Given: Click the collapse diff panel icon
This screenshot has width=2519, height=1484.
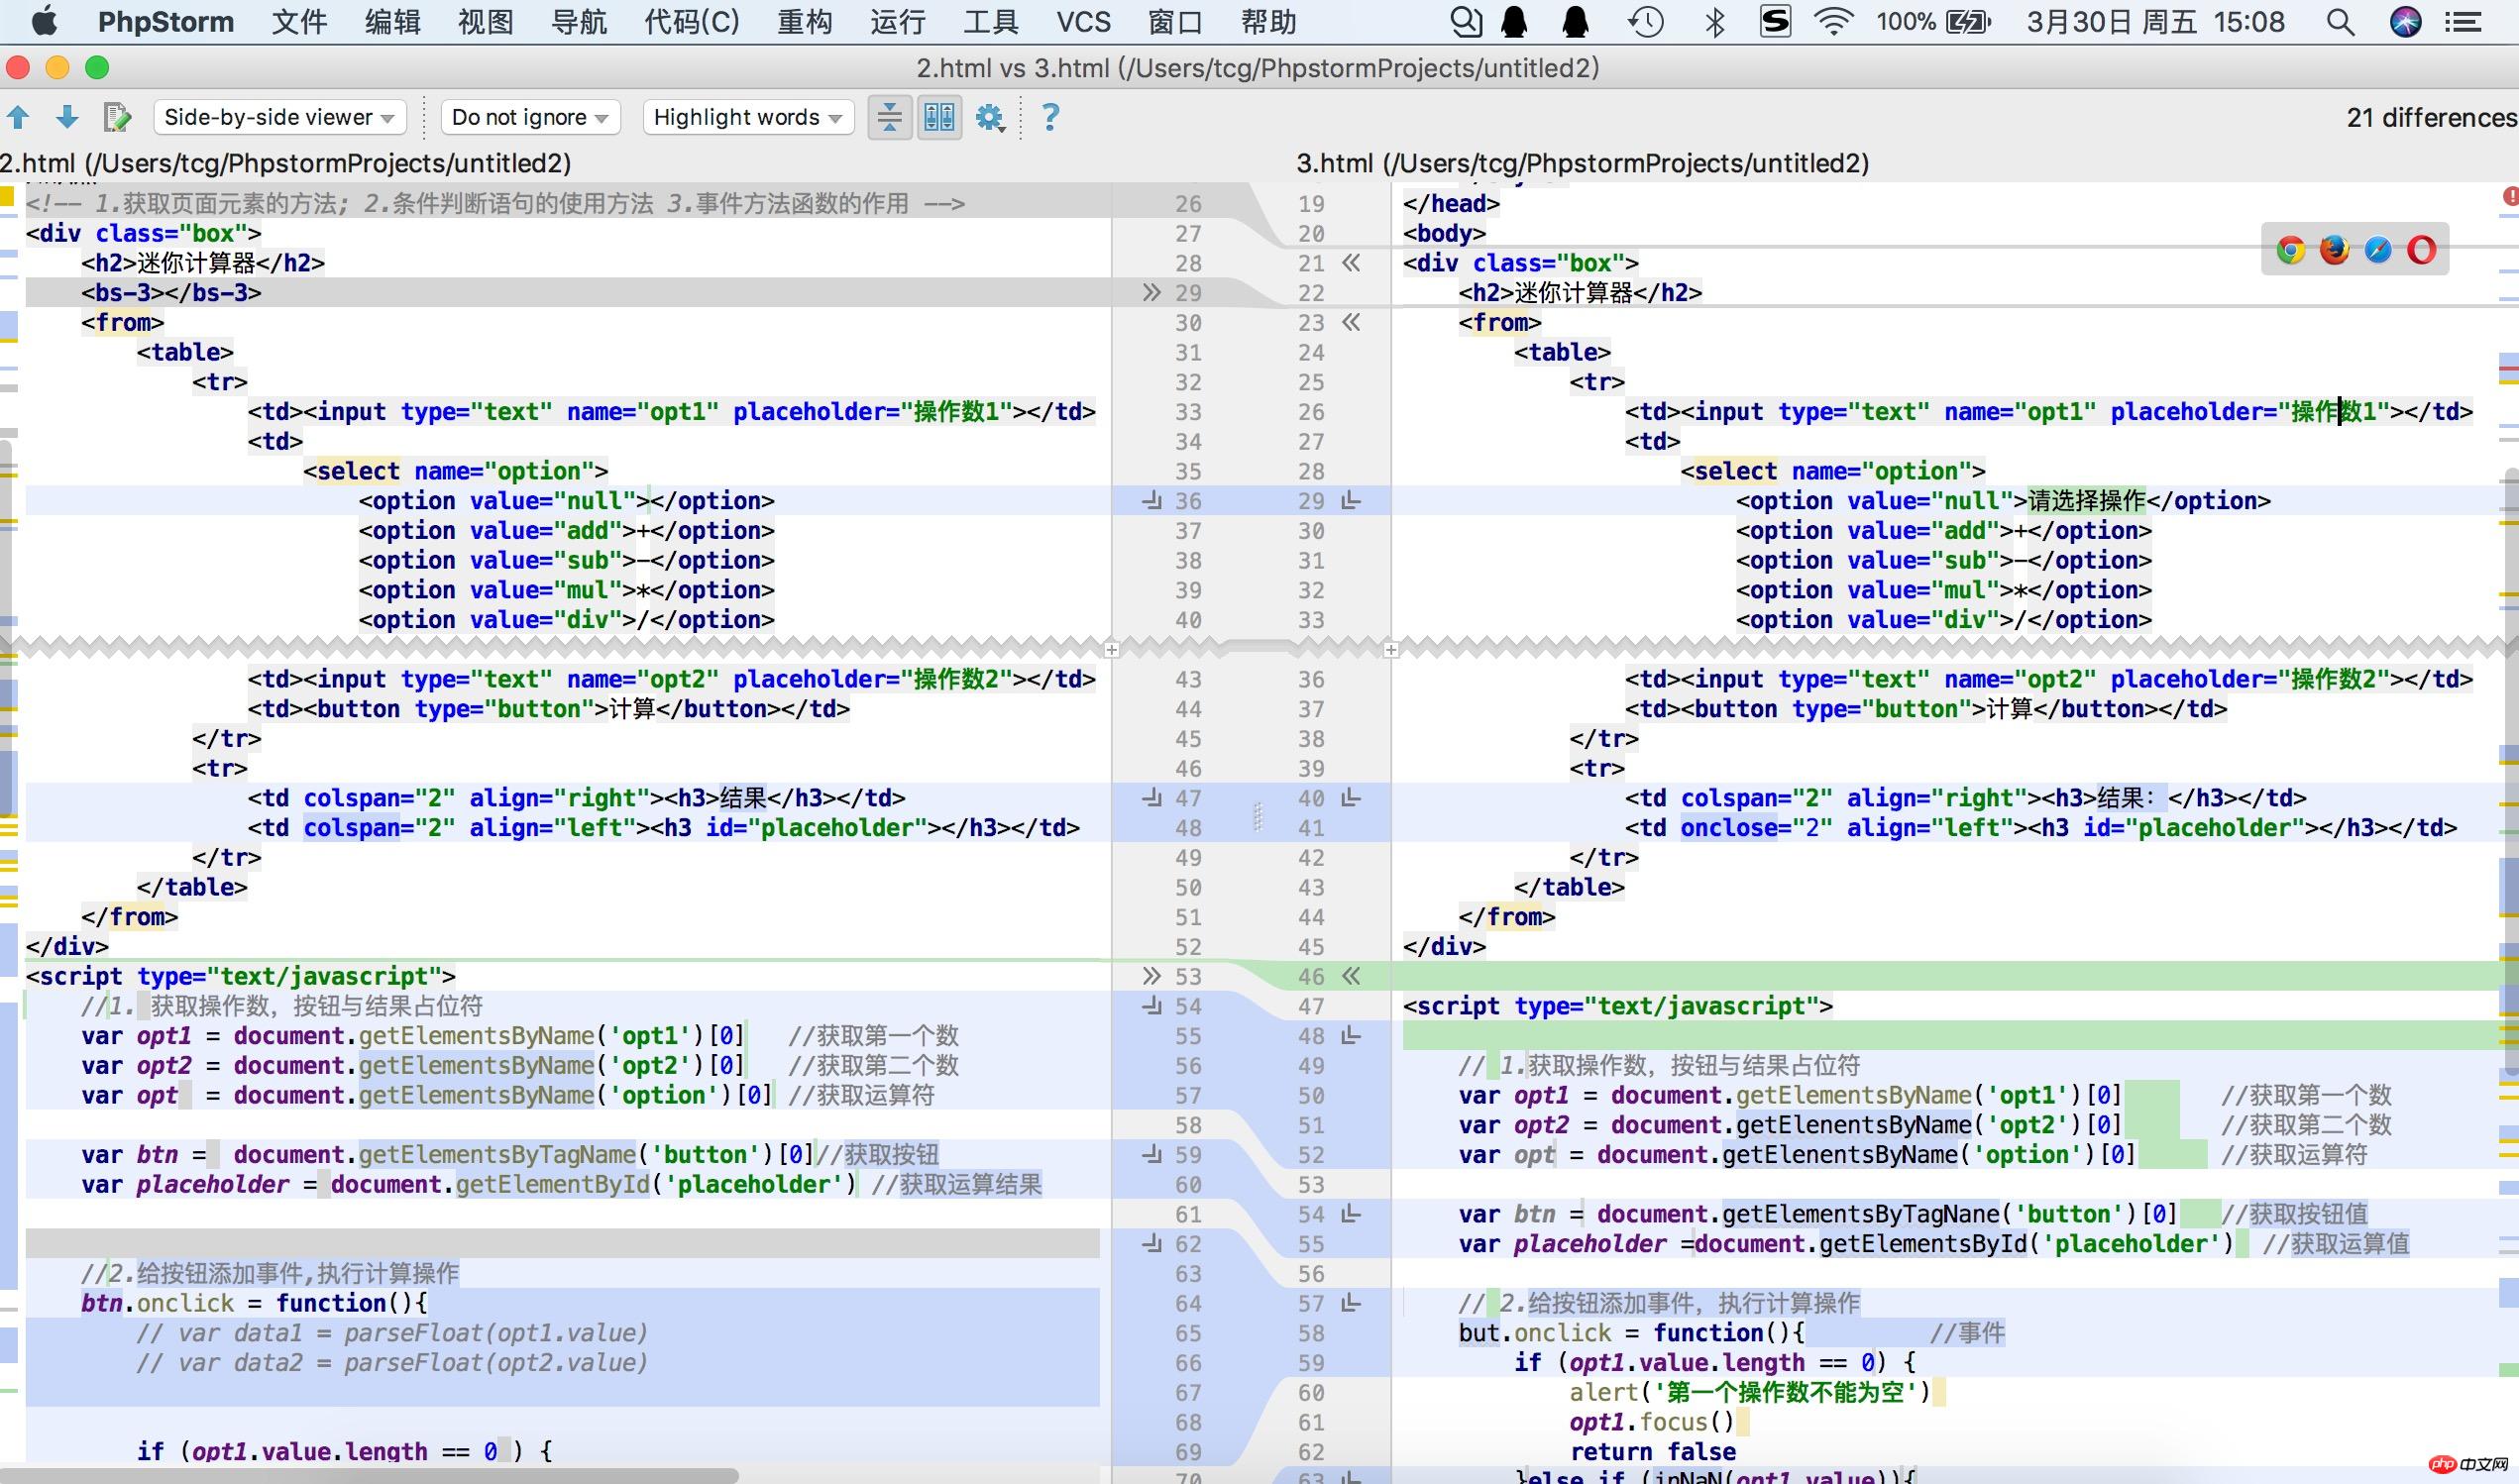Looking at the screenshot, I should pyautogui.click(x=890, y=117).
